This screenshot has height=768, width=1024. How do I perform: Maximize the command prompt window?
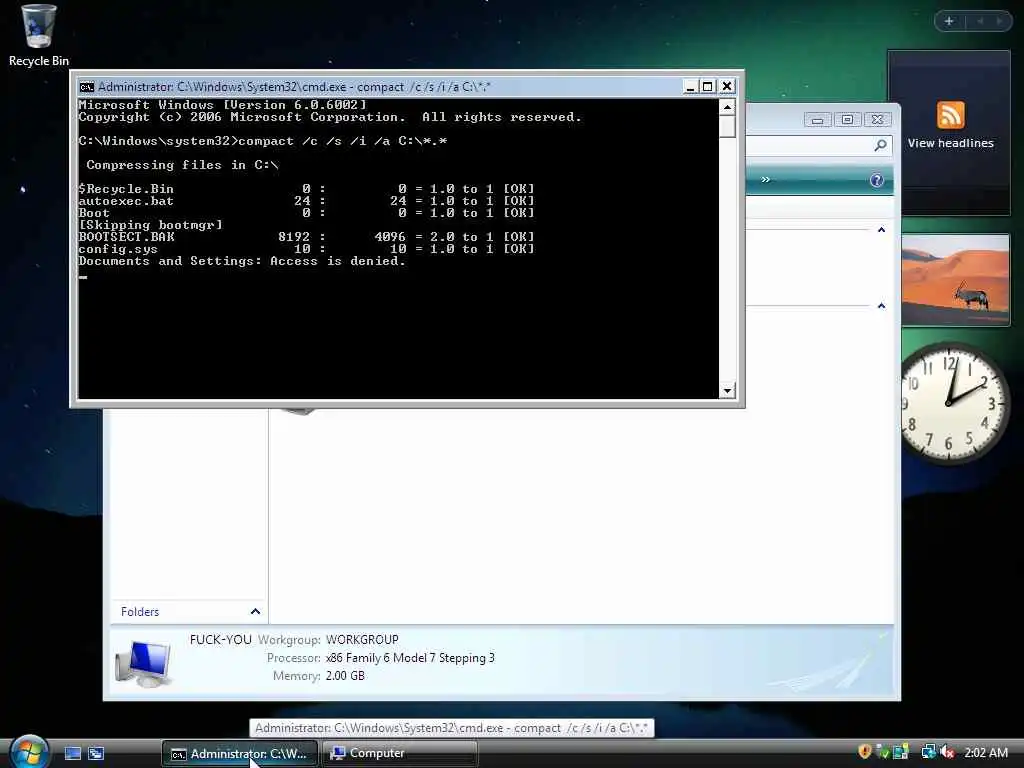(x=707, y=86)
